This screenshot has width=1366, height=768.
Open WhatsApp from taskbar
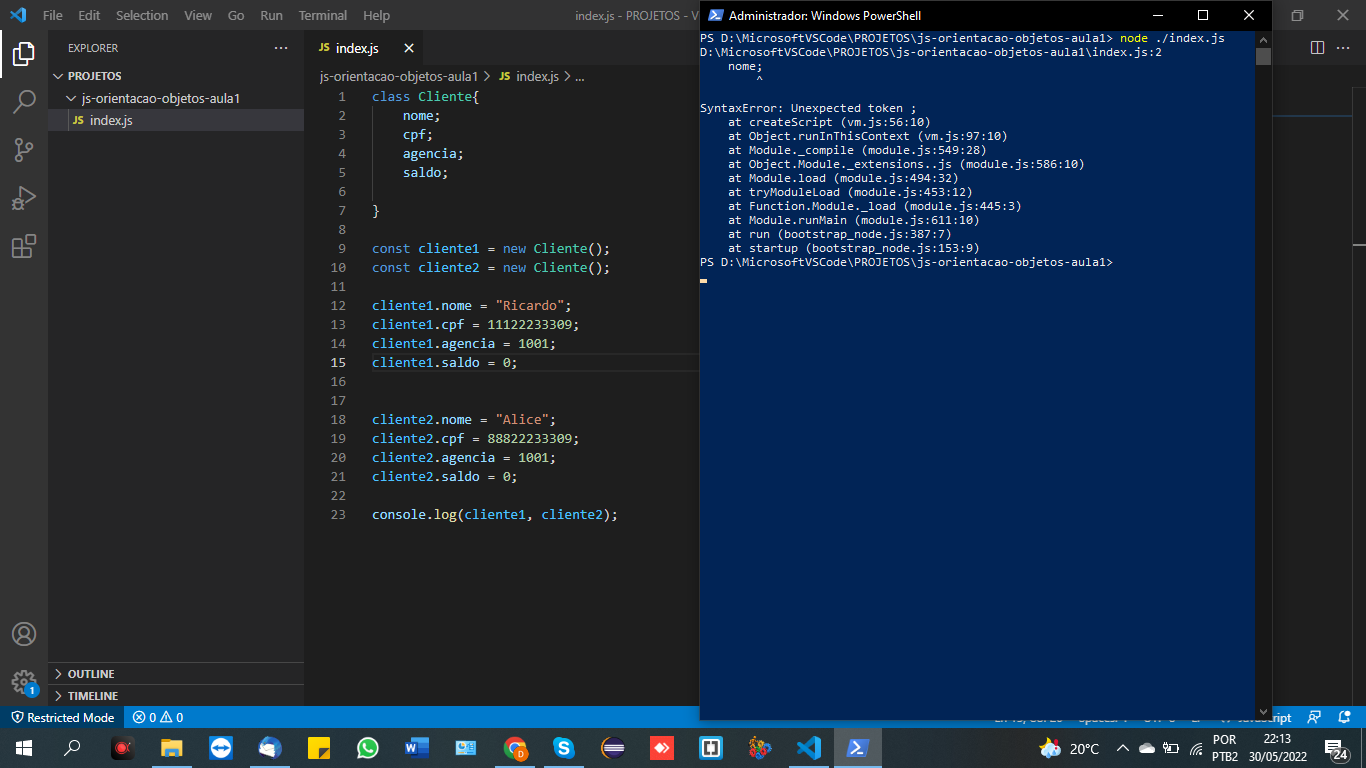click(368, 748)
